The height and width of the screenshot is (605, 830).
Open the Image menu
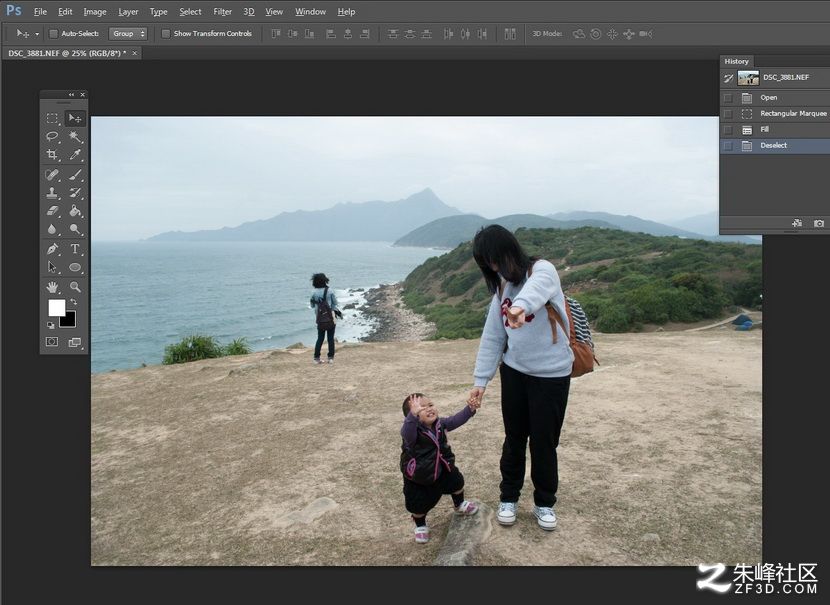[95, 12]
